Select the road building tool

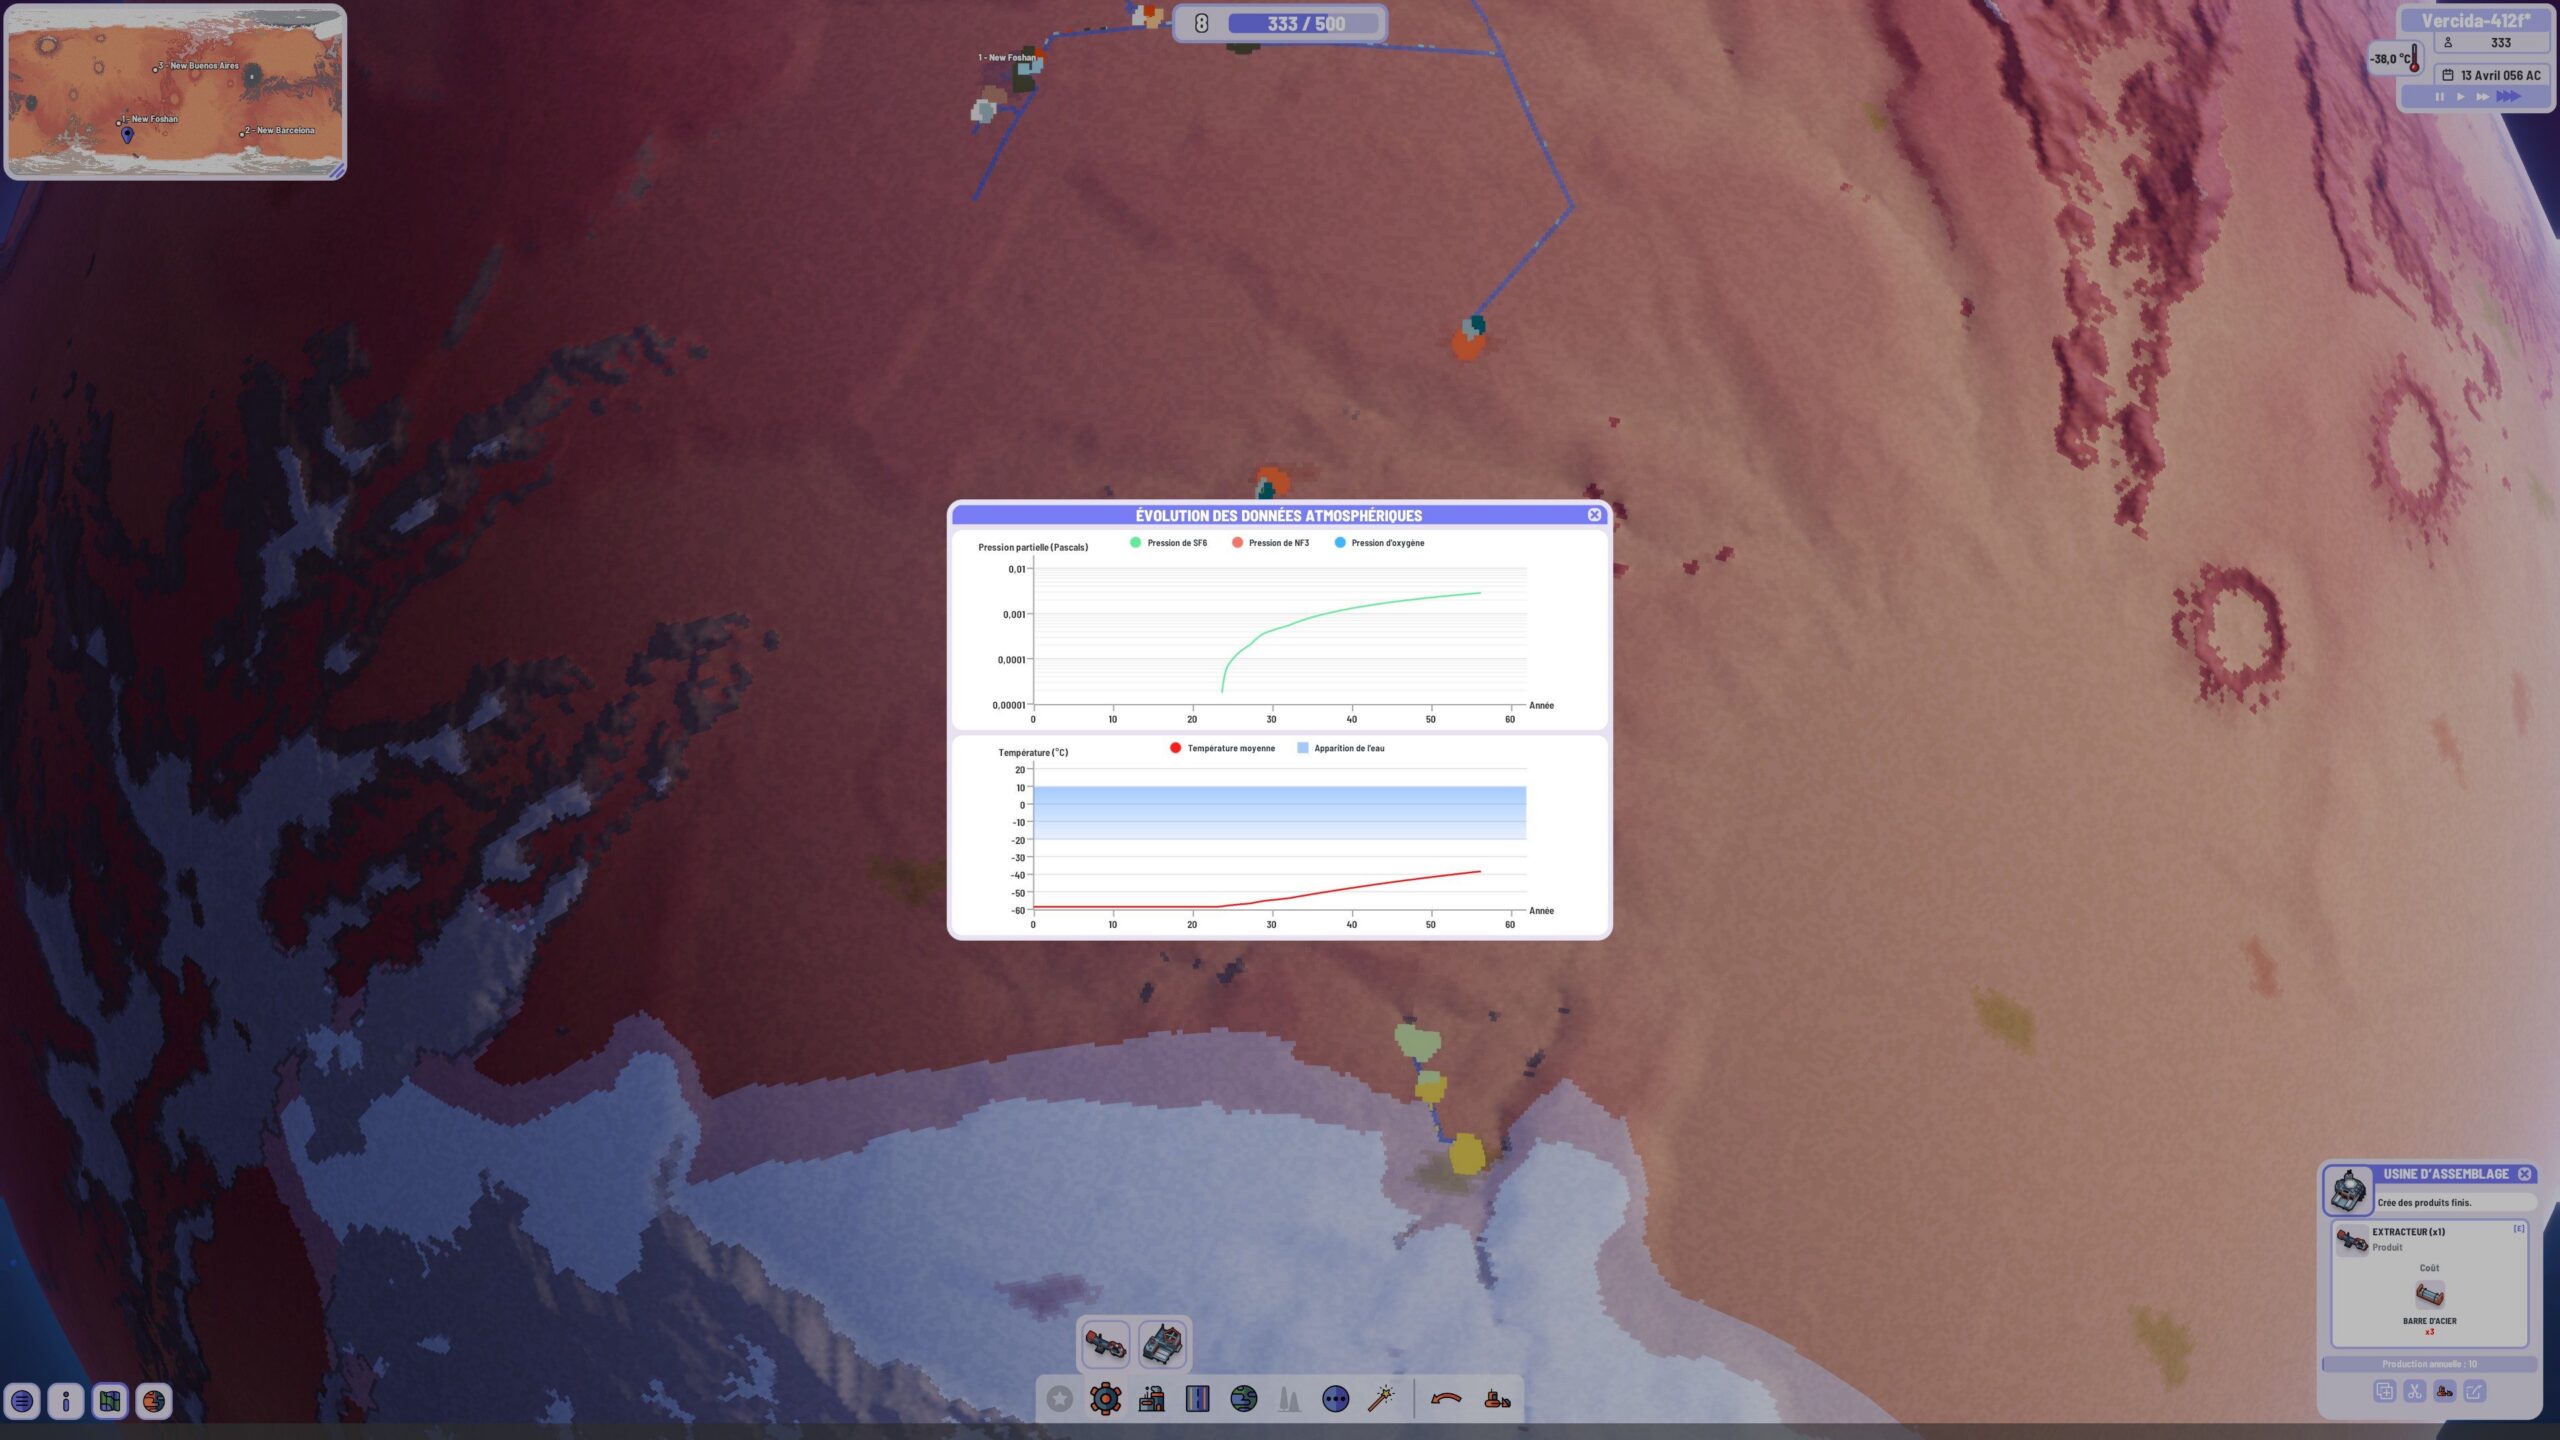[x=1197, y=1399]
